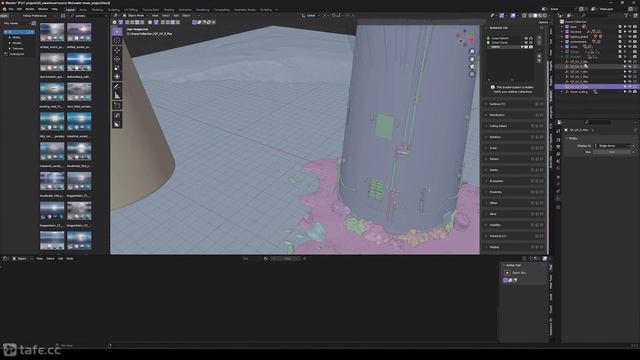Screen dimensions: 640x360
Task: Open the Window menu
Action: pyautogui.click(x=43, y=9)
